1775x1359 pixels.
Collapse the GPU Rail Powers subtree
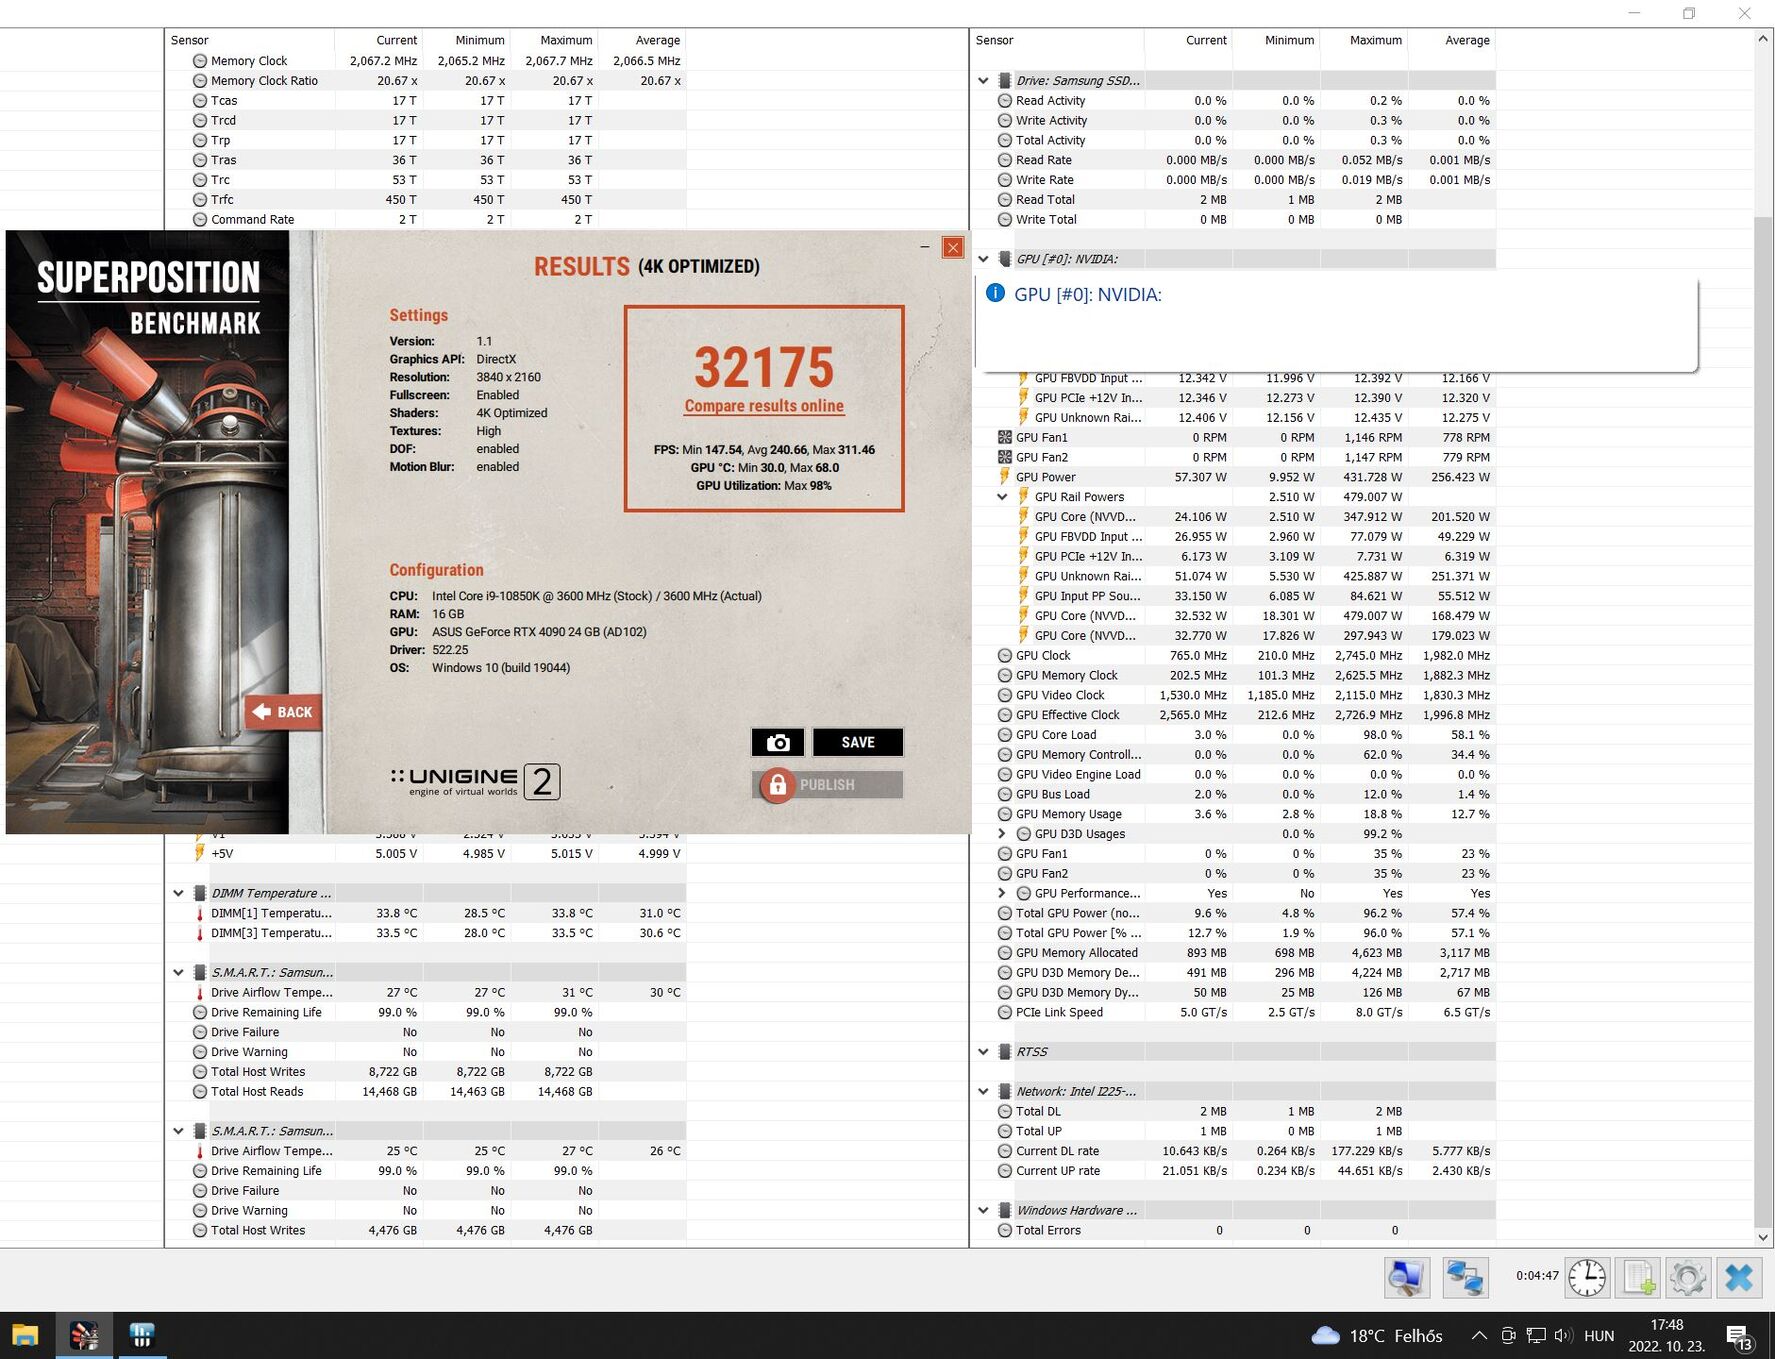(x=1002, y=497)
